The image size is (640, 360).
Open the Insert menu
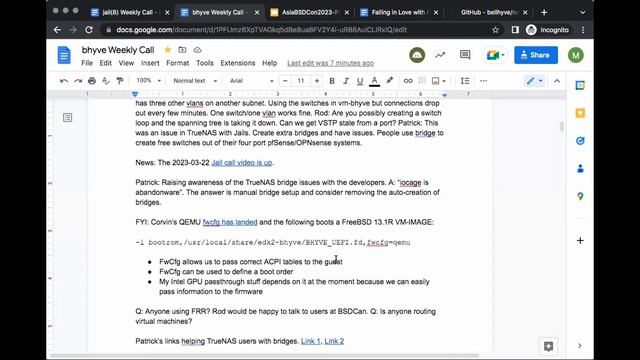click(150, 63)
